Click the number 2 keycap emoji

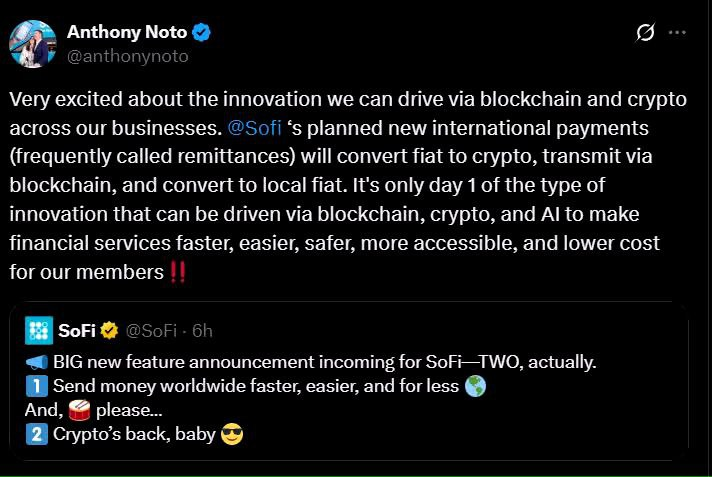point(36,434)
